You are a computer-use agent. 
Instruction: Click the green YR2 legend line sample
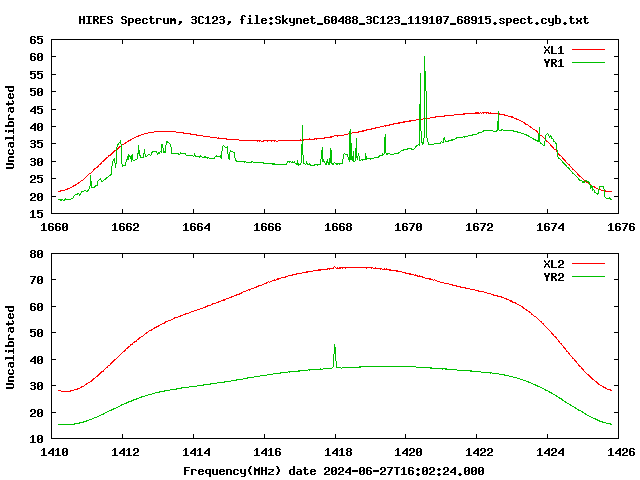point(588,277)
